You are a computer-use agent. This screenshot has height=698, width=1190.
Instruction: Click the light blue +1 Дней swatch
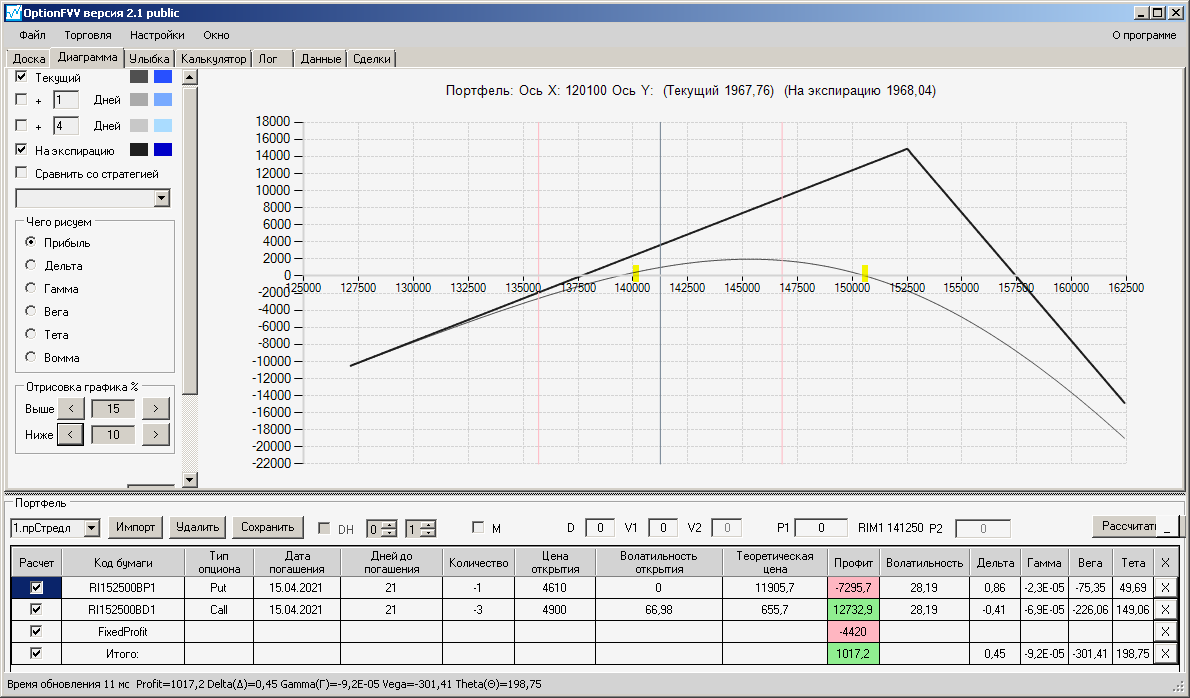pos(163,99)
